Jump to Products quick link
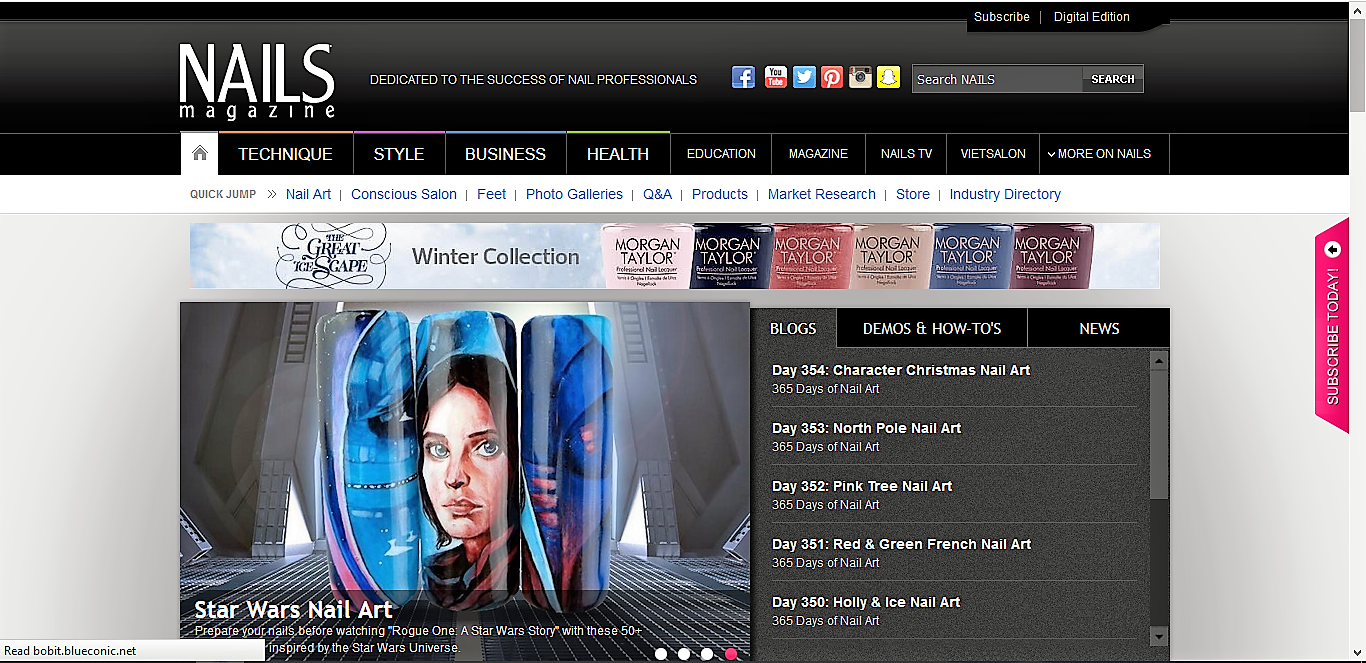Viewport: 1366px width, 663px height. tap(720, 194)
